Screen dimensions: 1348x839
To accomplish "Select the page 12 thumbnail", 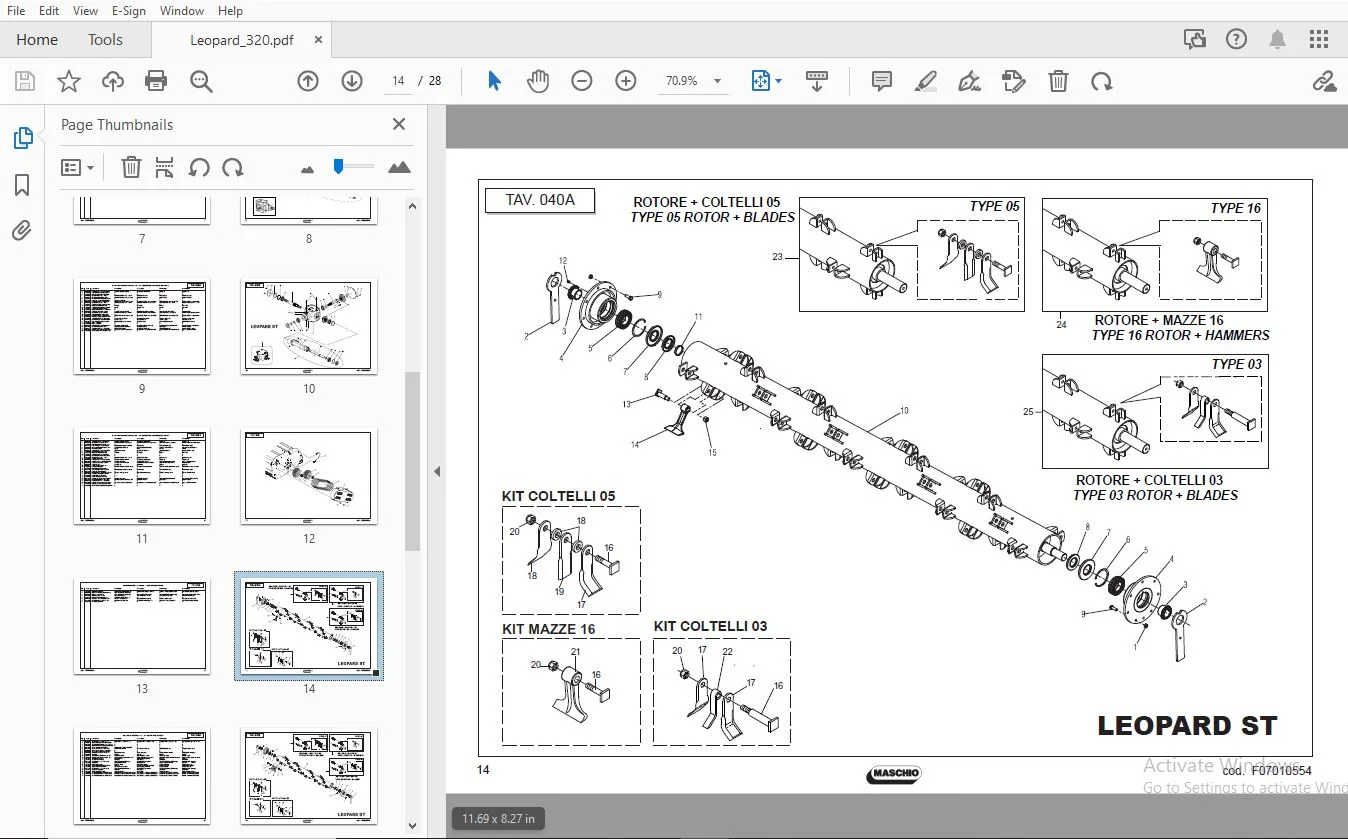I will [309, 476].
